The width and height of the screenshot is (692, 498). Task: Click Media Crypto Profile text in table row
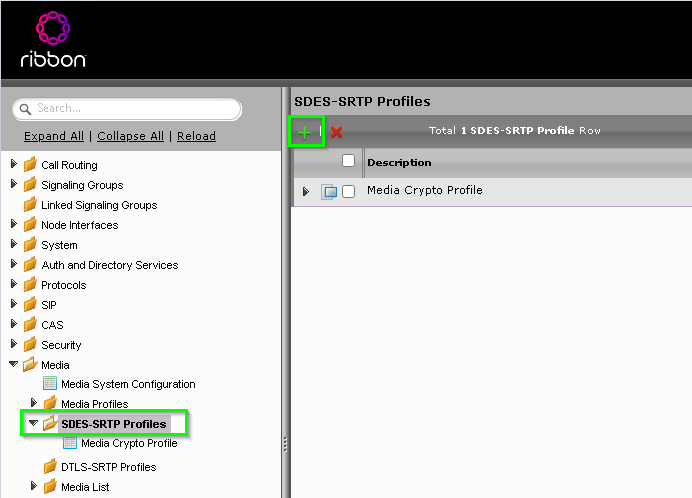[425, 190]
